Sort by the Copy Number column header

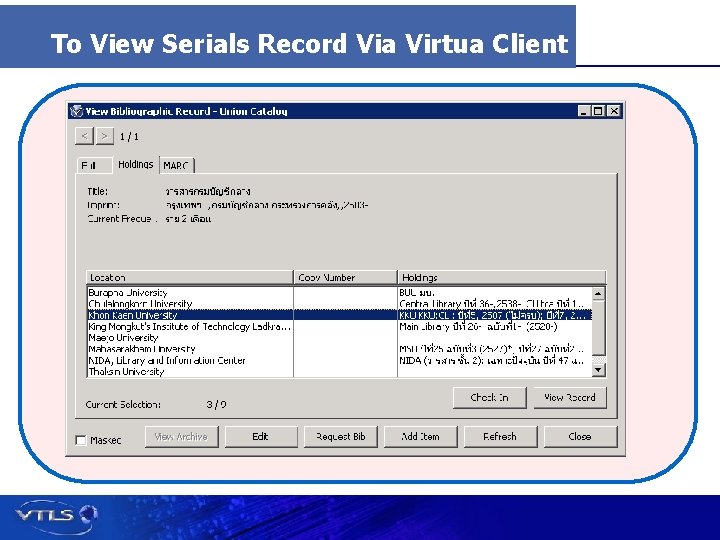point(345,277)
